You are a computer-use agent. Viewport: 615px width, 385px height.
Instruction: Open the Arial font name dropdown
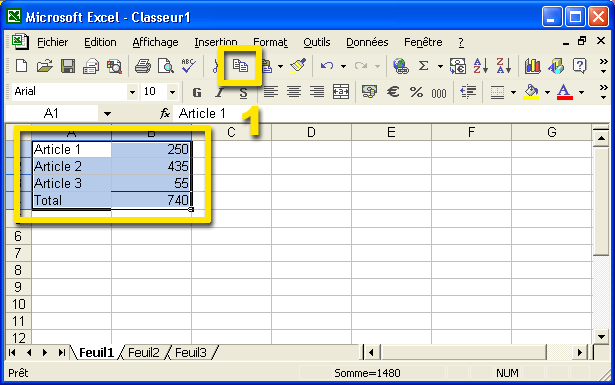click(132, 92)
